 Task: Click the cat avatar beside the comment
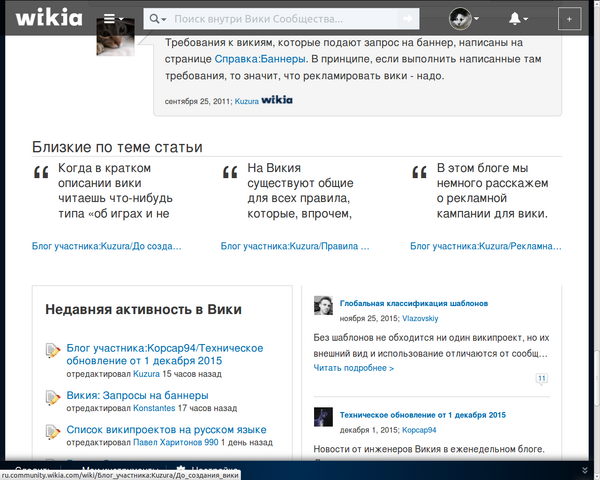click(116, 37)
